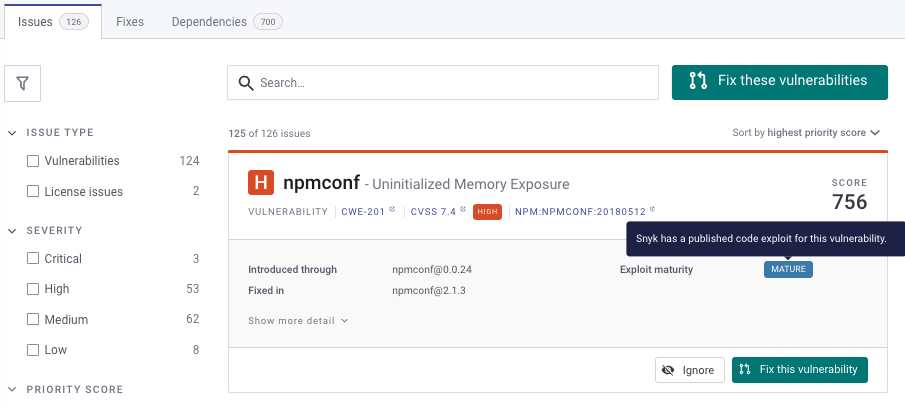Click the Medium severity count 62

coord(193,319)
